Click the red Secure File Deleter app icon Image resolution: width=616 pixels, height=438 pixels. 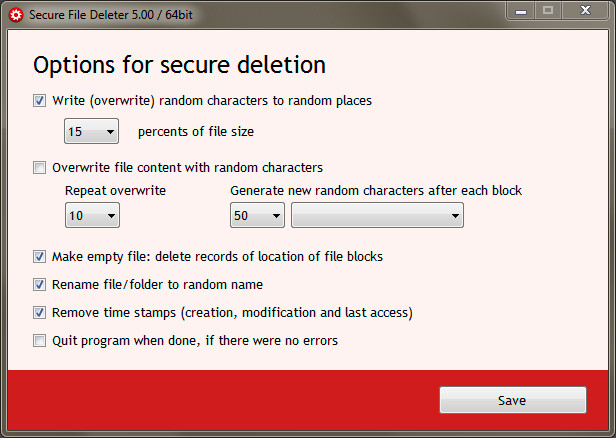tap(16, 15)
